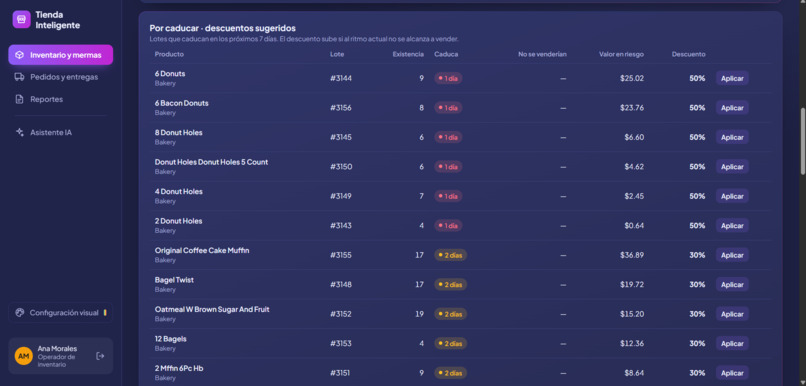Image resolution: width=806 pixels, height=386 pixels.
Task: Click the Tienda Inteligente store logo icon
Action: coord(22,20)
